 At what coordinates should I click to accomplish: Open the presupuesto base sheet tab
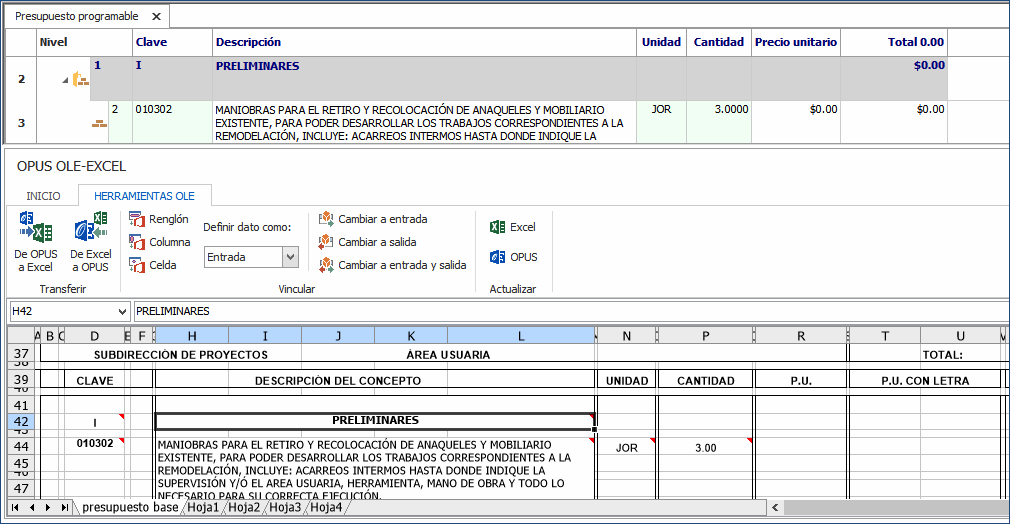click(x=130, y=507)
